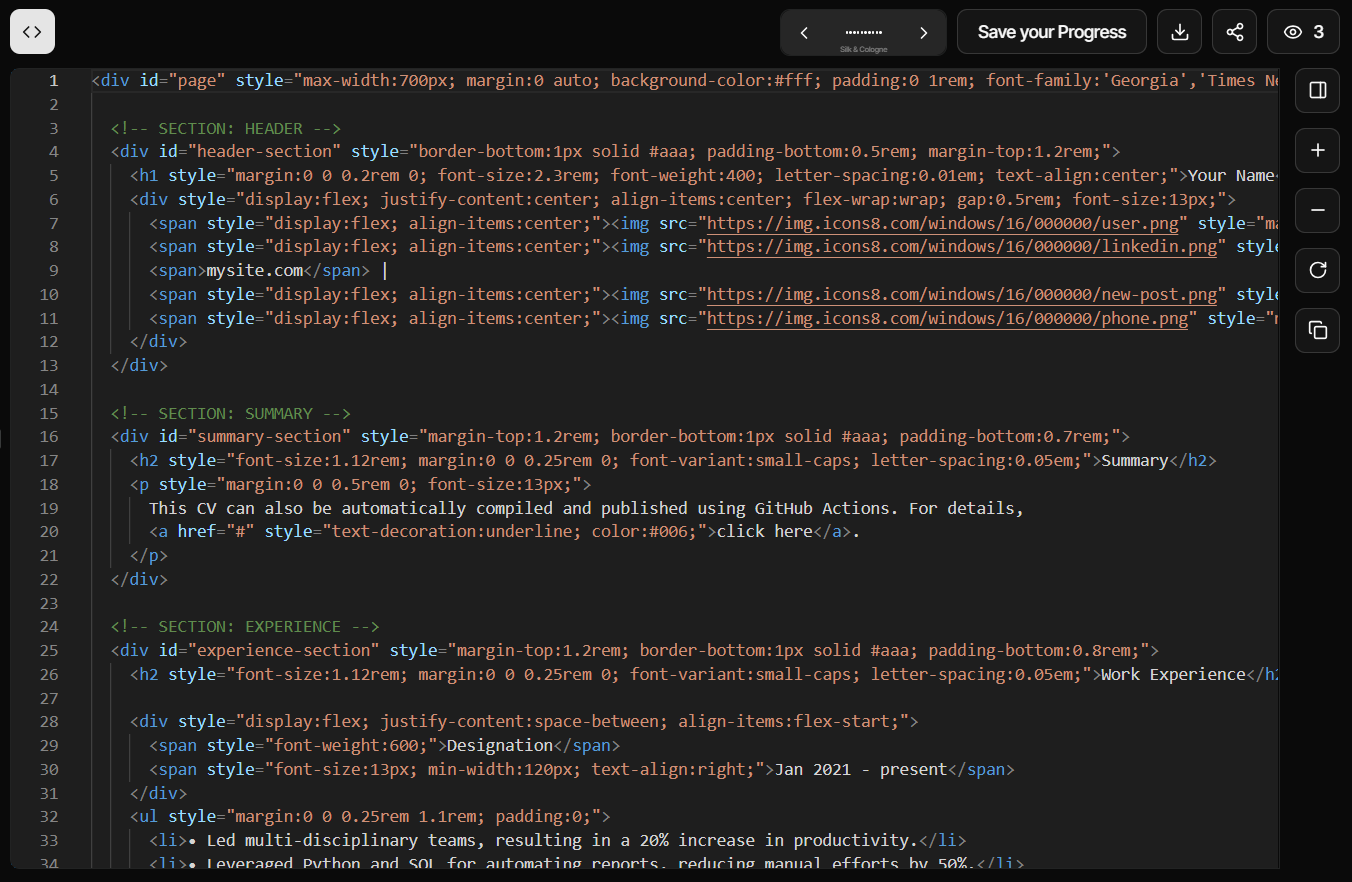Click 'font-variant:small-caps' on line 17
Image resolution: width=1352 pixels, height=882 pixels.
tap(741, 461)
